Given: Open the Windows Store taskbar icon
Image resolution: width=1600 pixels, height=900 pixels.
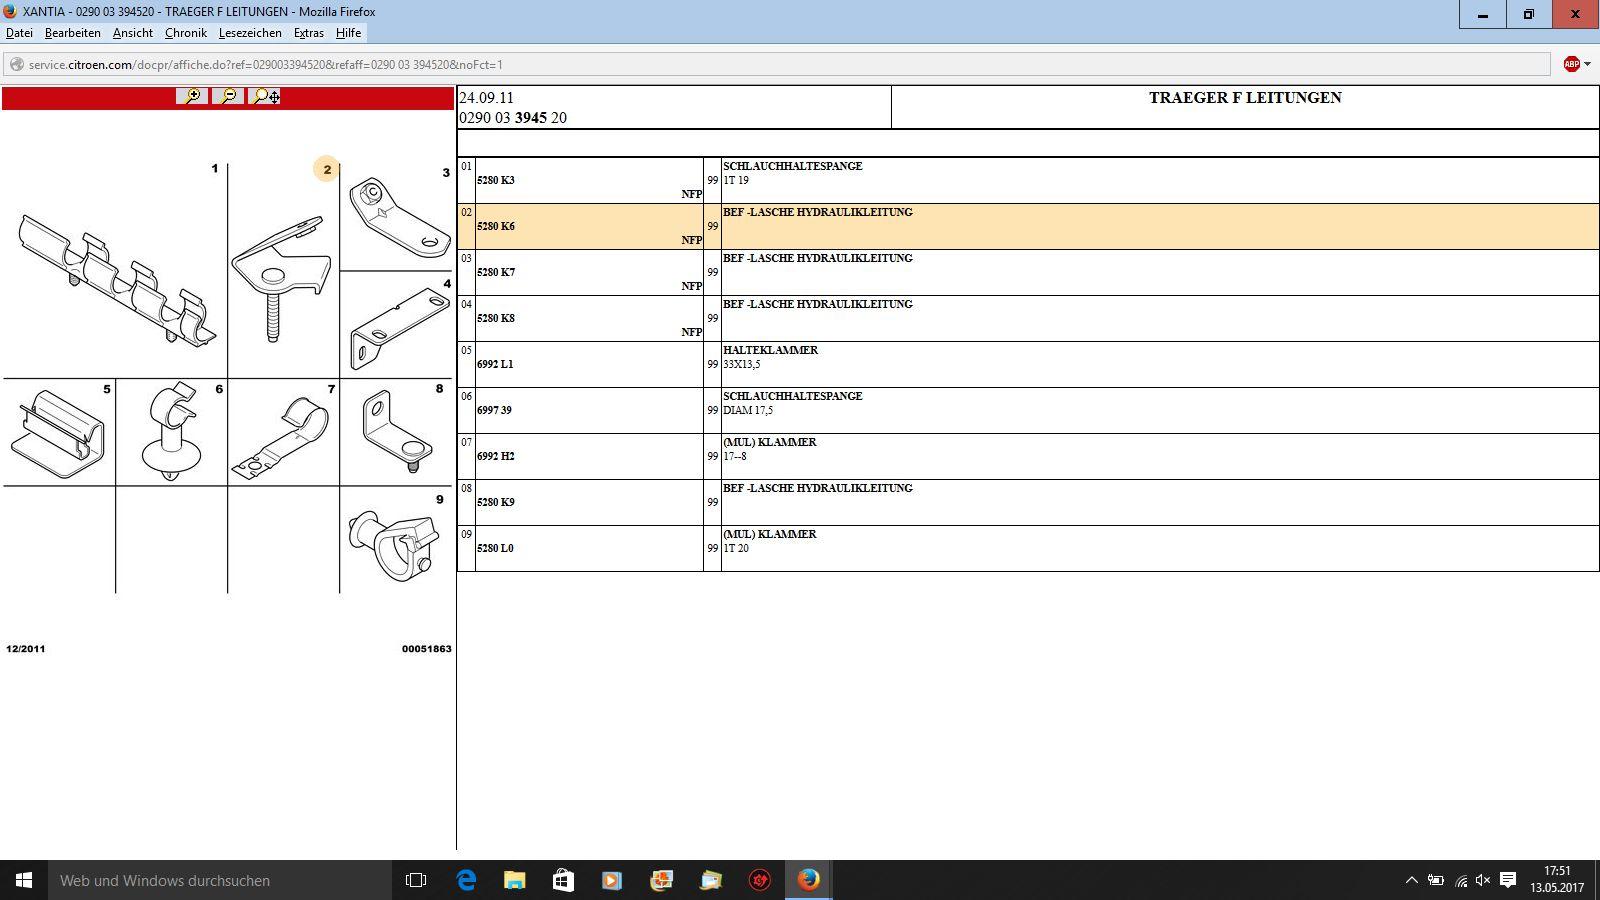Looking at the screenshot, I should pos(563,880).
